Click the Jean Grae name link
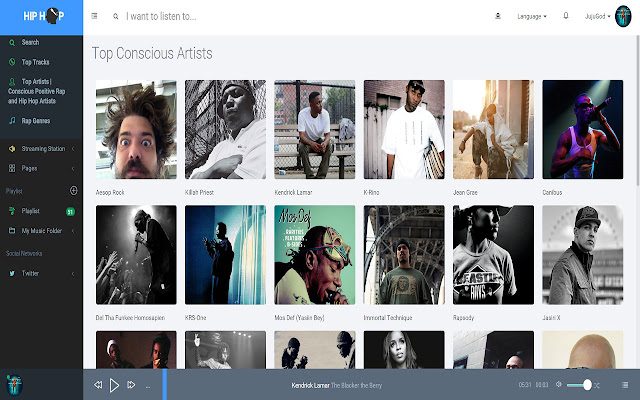 pyautogui.click(x=465, y=192)
